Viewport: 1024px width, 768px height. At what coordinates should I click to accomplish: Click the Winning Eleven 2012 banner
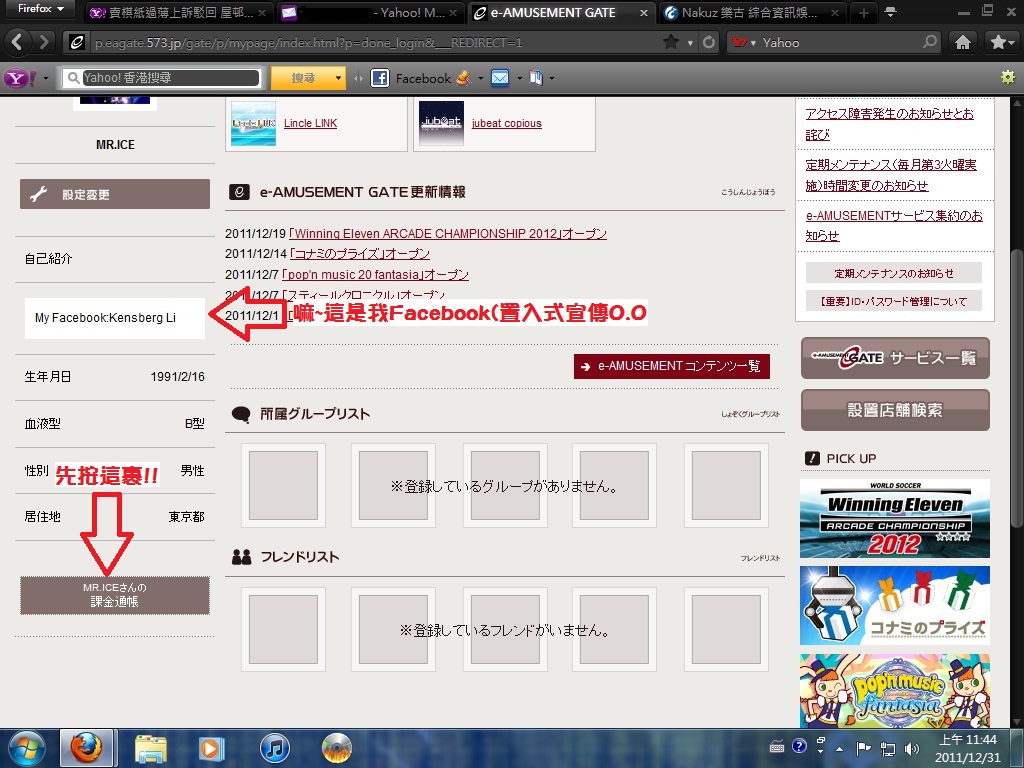click(894, 518)
